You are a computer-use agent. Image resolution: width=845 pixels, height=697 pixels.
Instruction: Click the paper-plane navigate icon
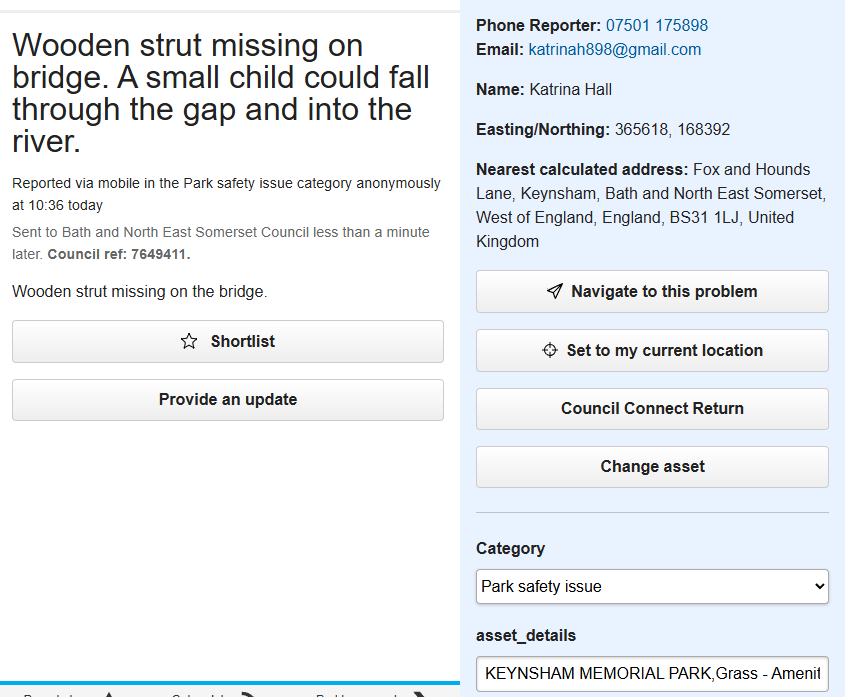tap(555, 291)
